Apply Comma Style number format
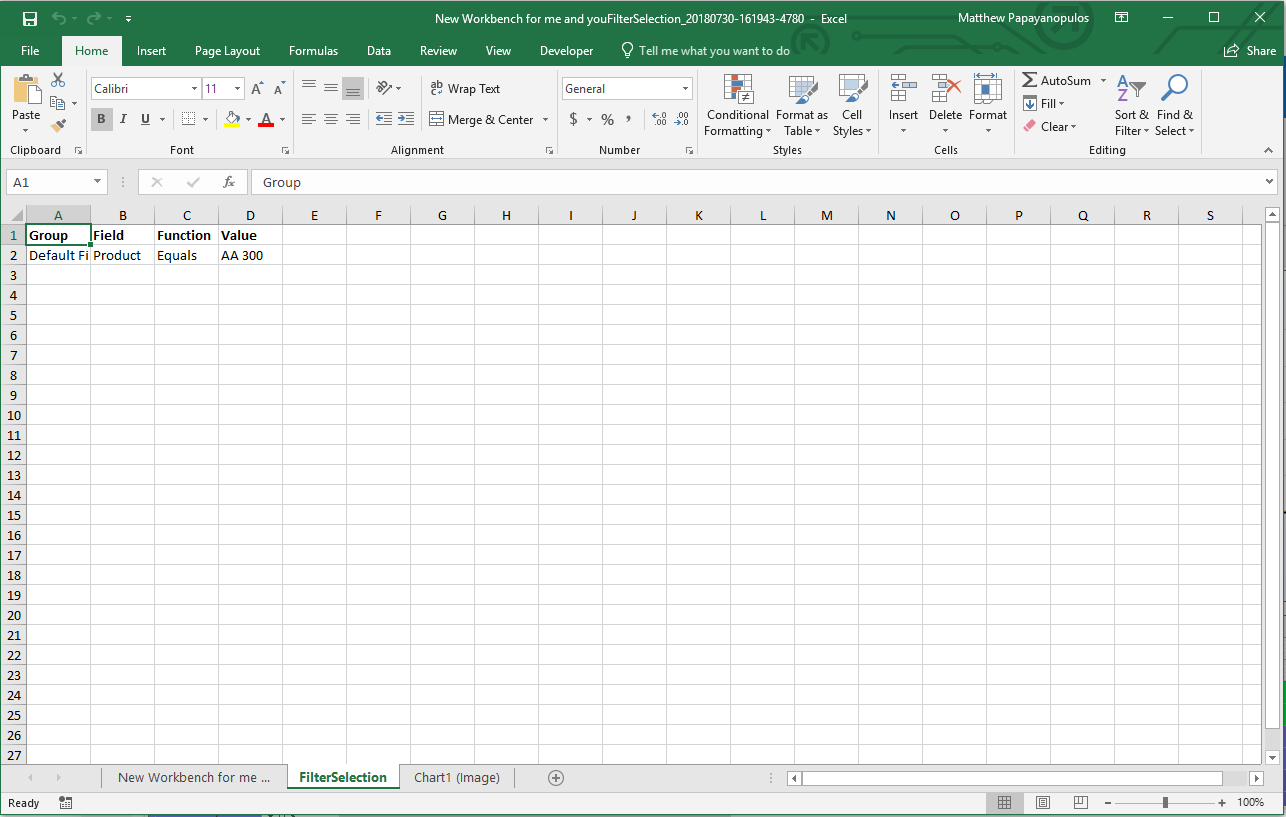 click(628, 119)
